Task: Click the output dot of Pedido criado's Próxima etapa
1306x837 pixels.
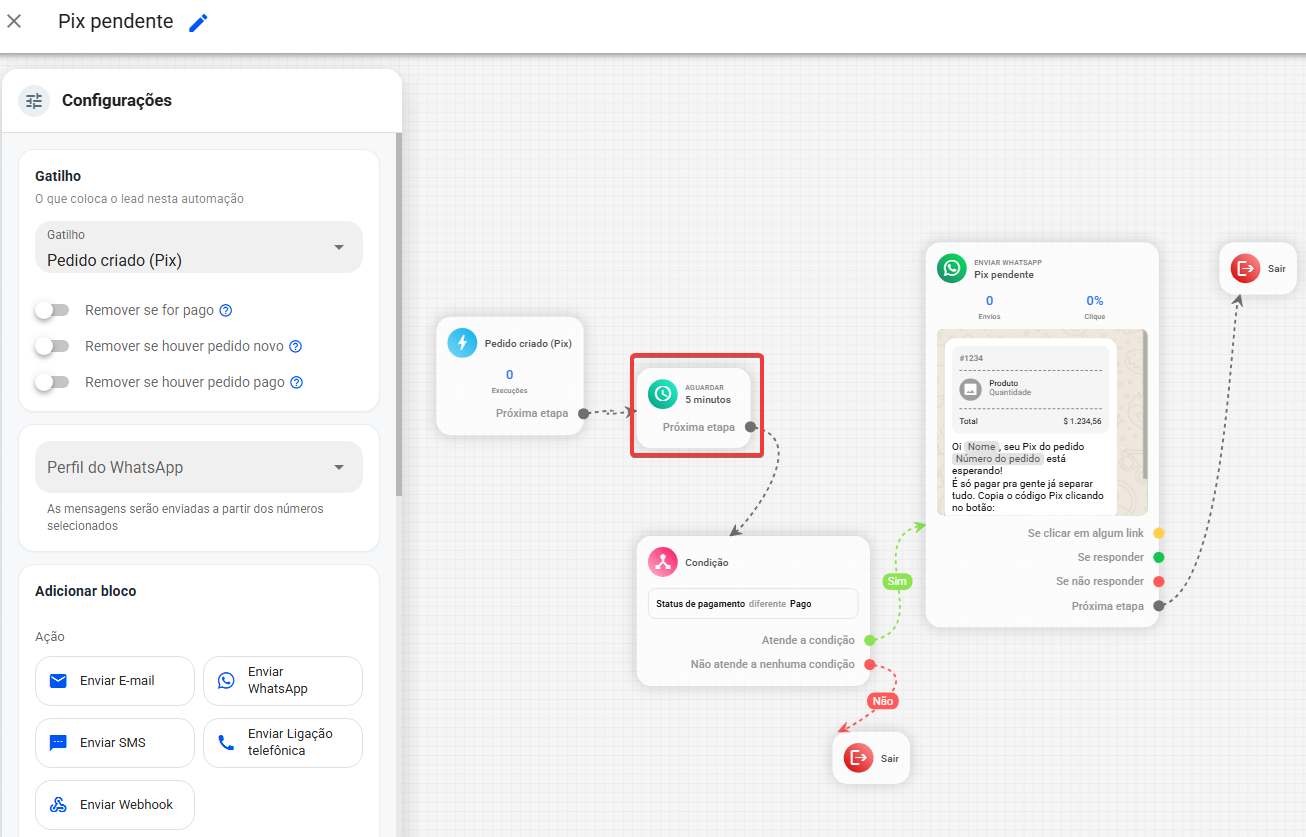Action: 583,413
